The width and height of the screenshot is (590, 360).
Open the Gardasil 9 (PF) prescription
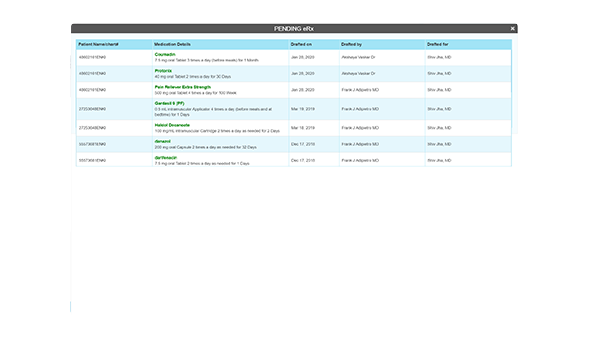pos(169,103)
